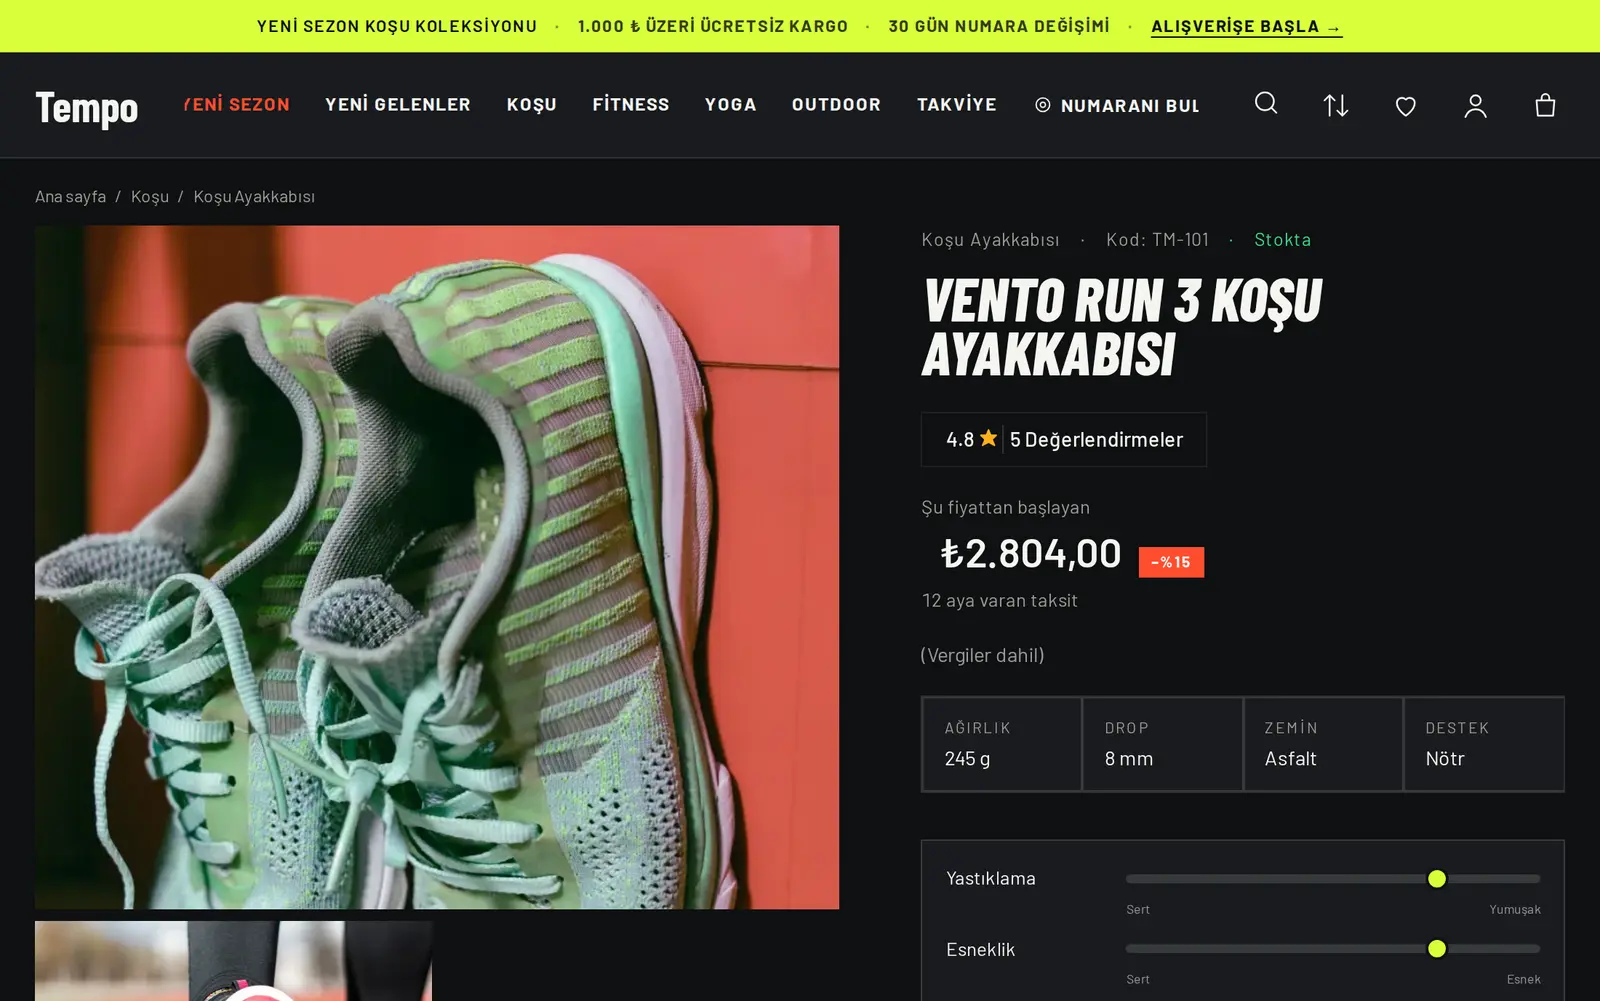The image size is (1600, 1001).
Task: Open the Outdoor menu item
Action: pyautogui.click(x=837, y=104)
